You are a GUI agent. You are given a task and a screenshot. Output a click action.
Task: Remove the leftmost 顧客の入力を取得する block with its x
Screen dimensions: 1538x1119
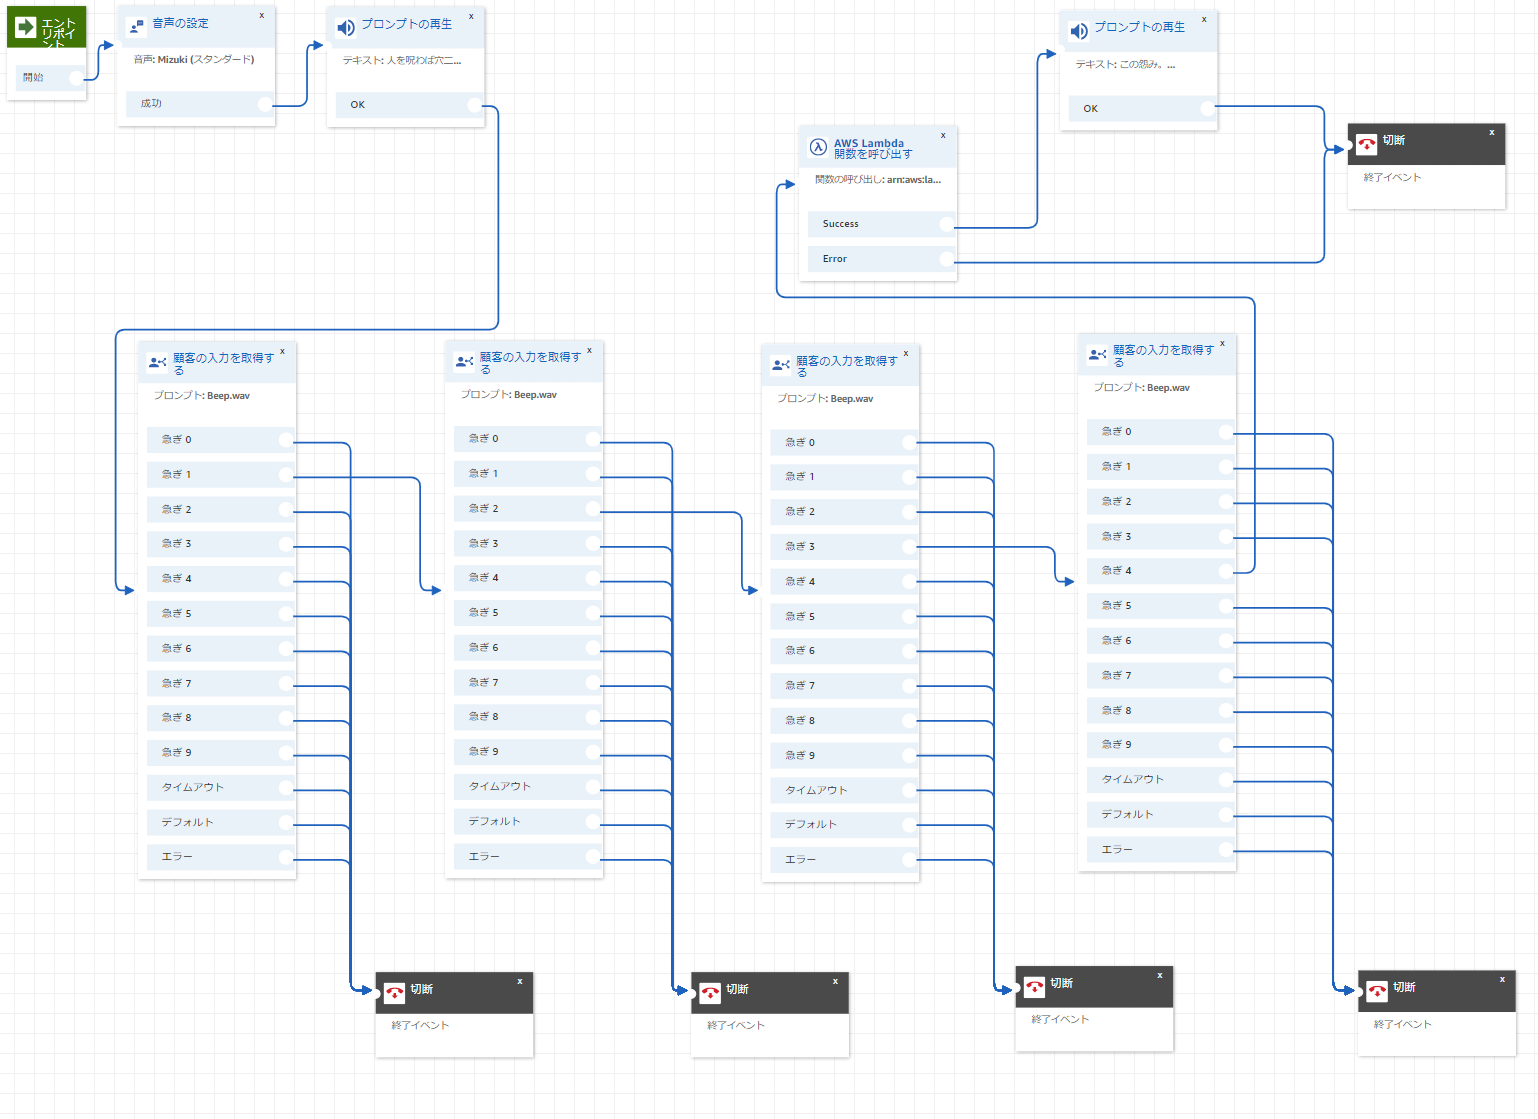(x=283, y=351)
